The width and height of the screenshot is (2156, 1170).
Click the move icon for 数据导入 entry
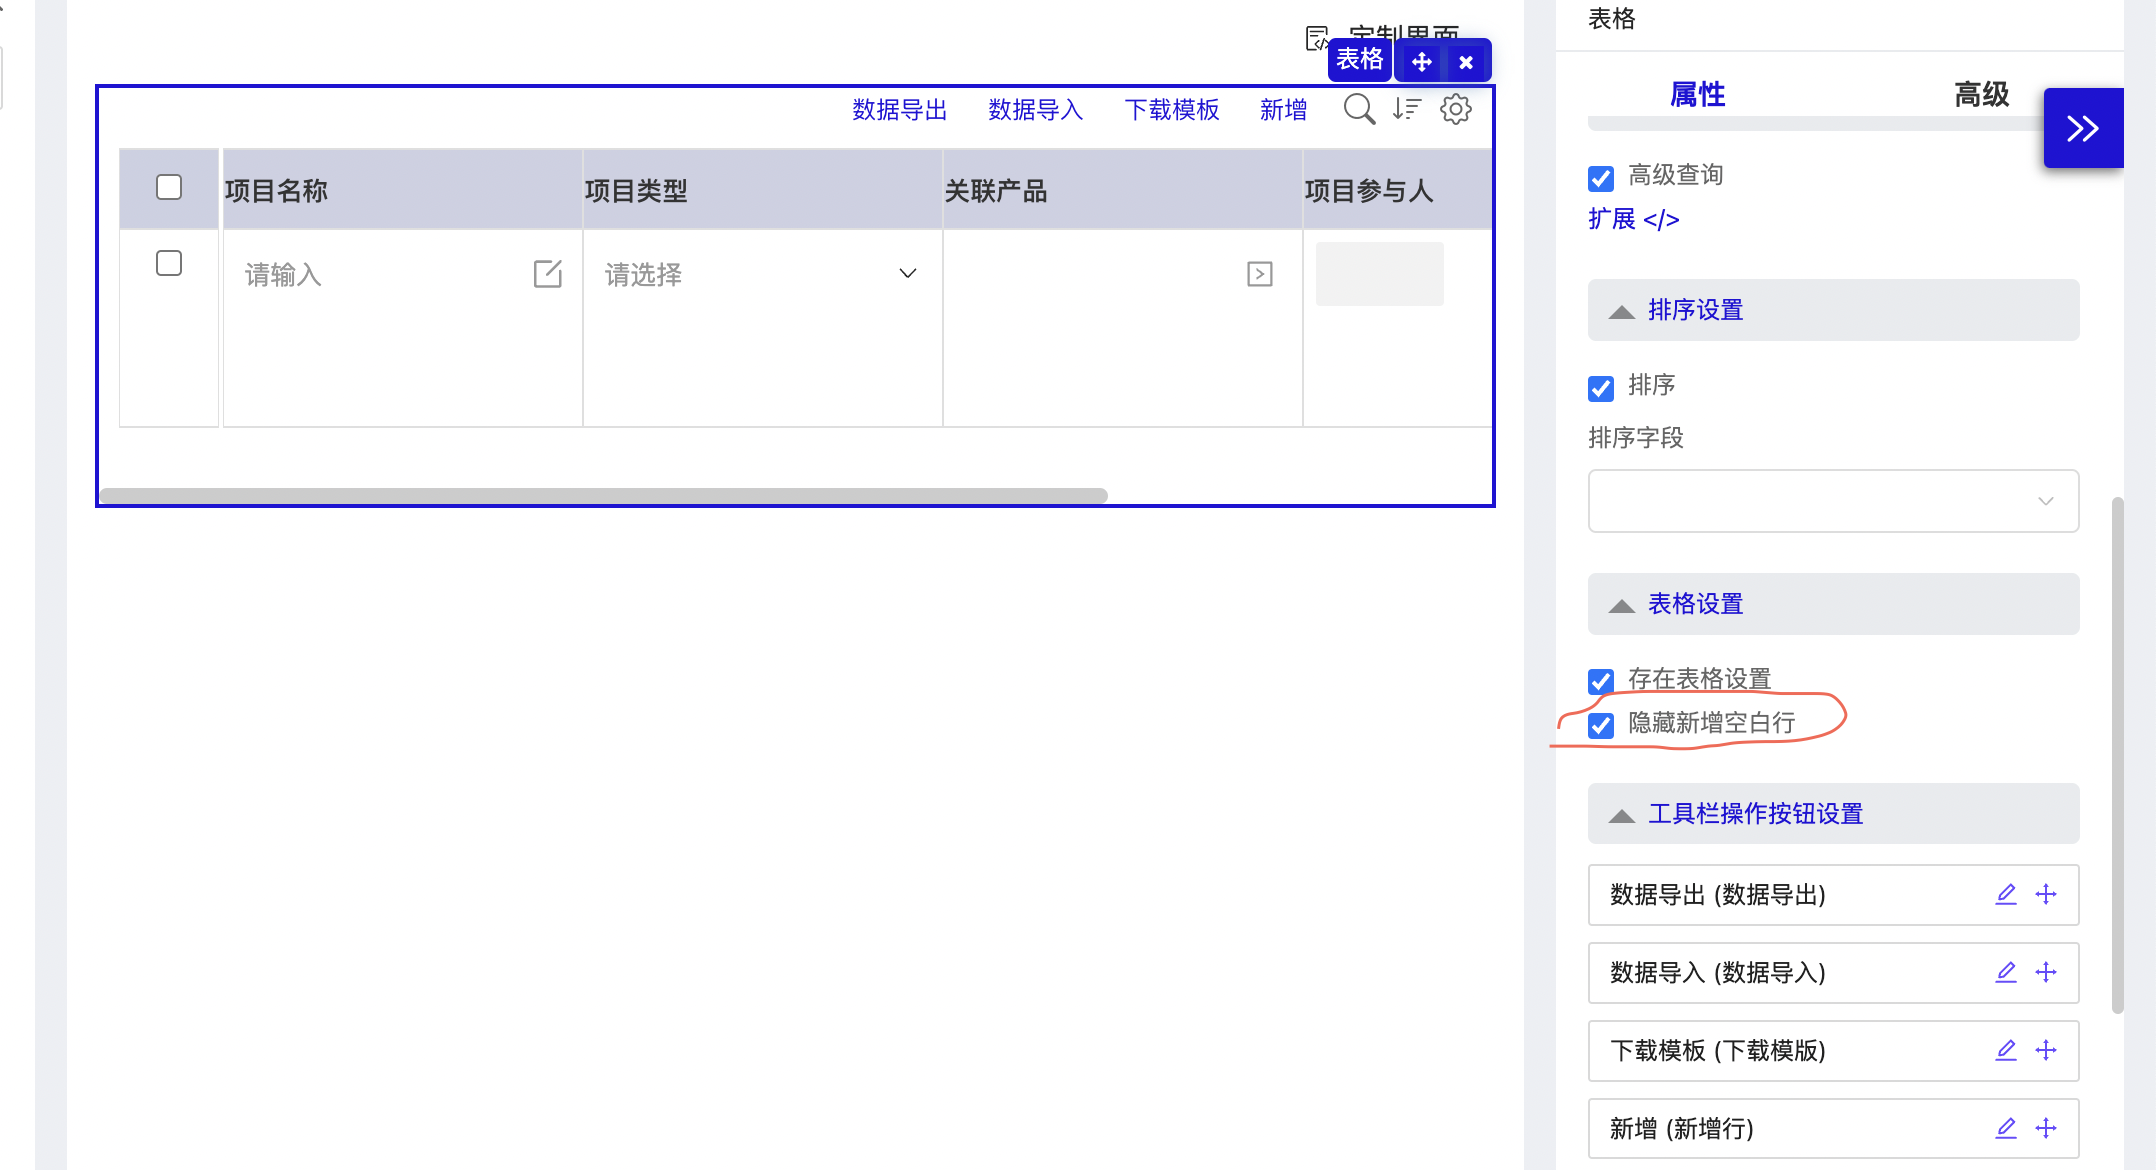(x=2046, y=972)
